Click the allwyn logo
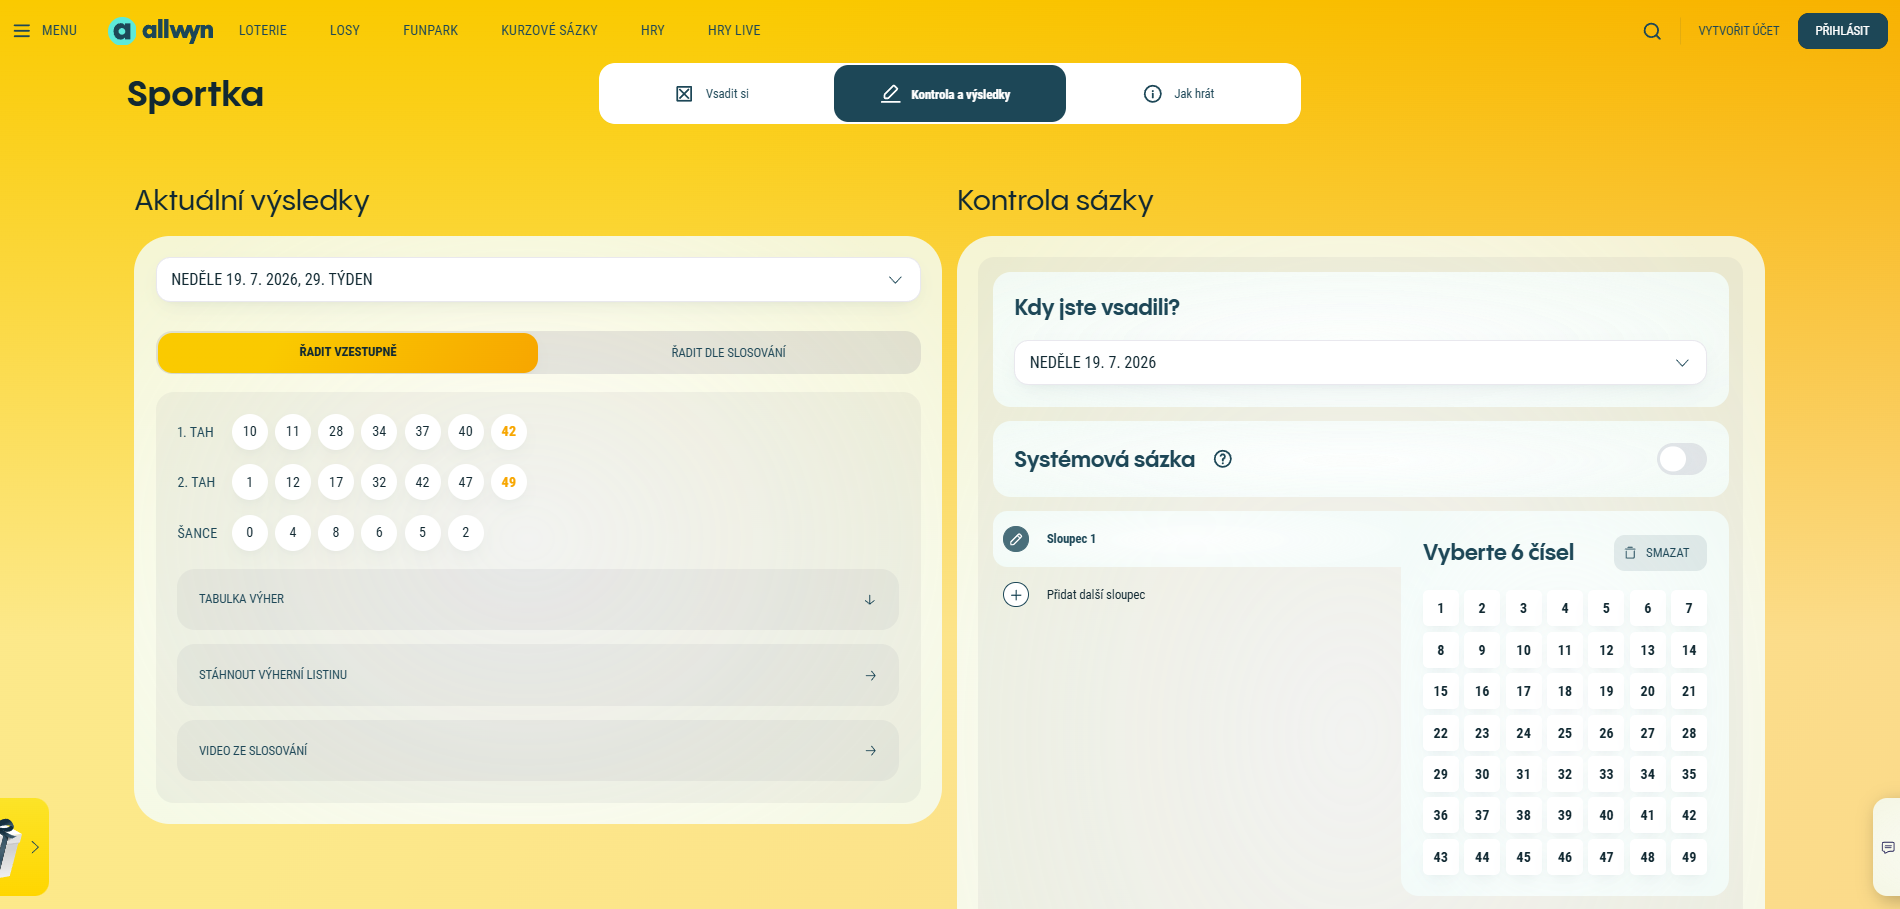The width and height of the screenshot is (1900, 909). [160, 31]
